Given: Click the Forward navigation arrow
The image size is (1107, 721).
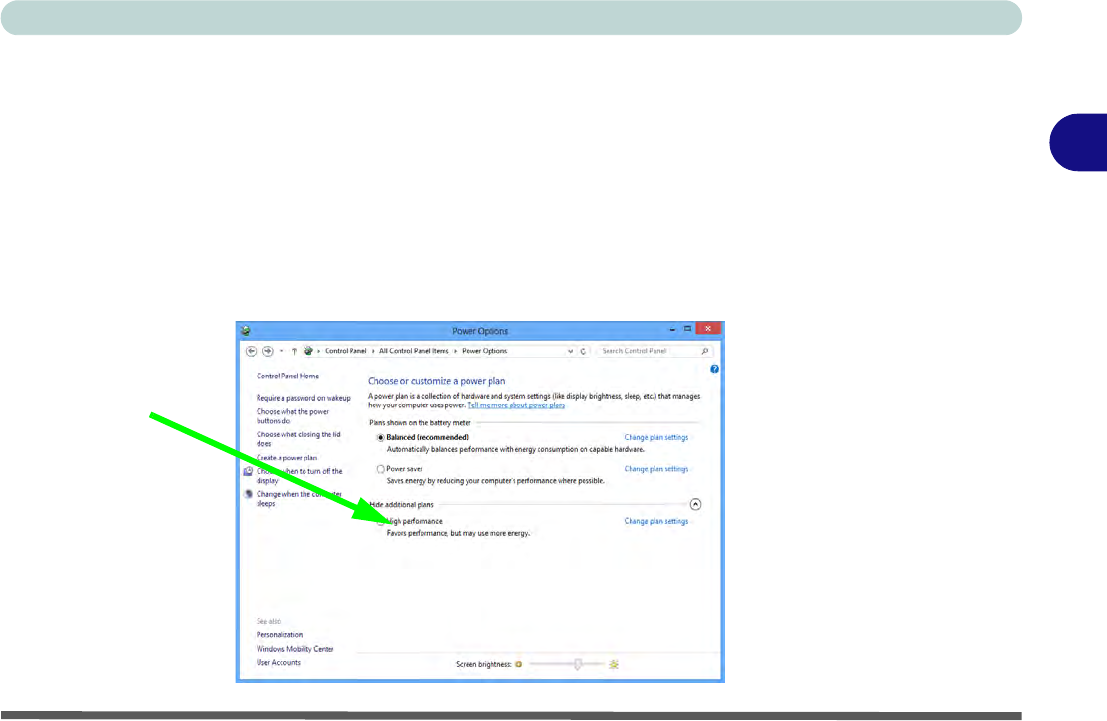Looking at the screenshot, I should coord(268,351).
